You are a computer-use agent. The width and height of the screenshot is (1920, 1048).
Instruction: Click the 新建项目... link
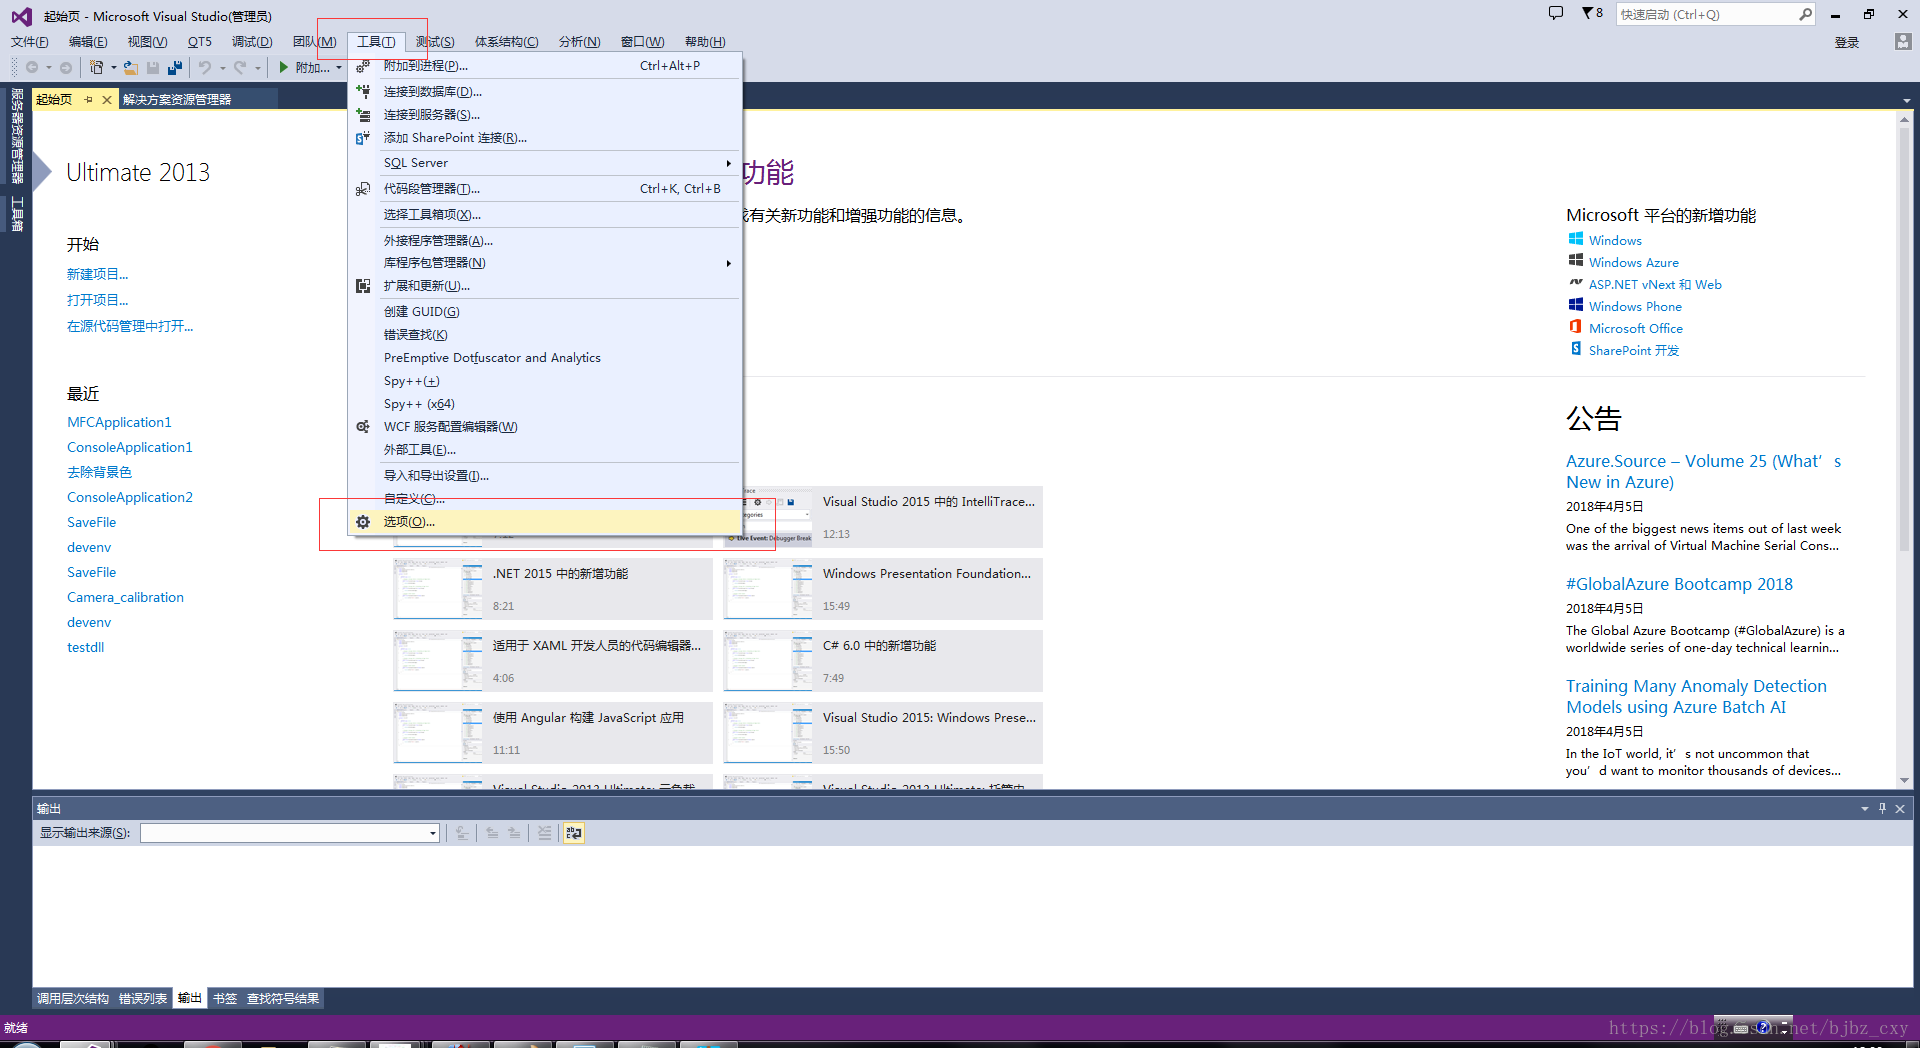point(97,274)
